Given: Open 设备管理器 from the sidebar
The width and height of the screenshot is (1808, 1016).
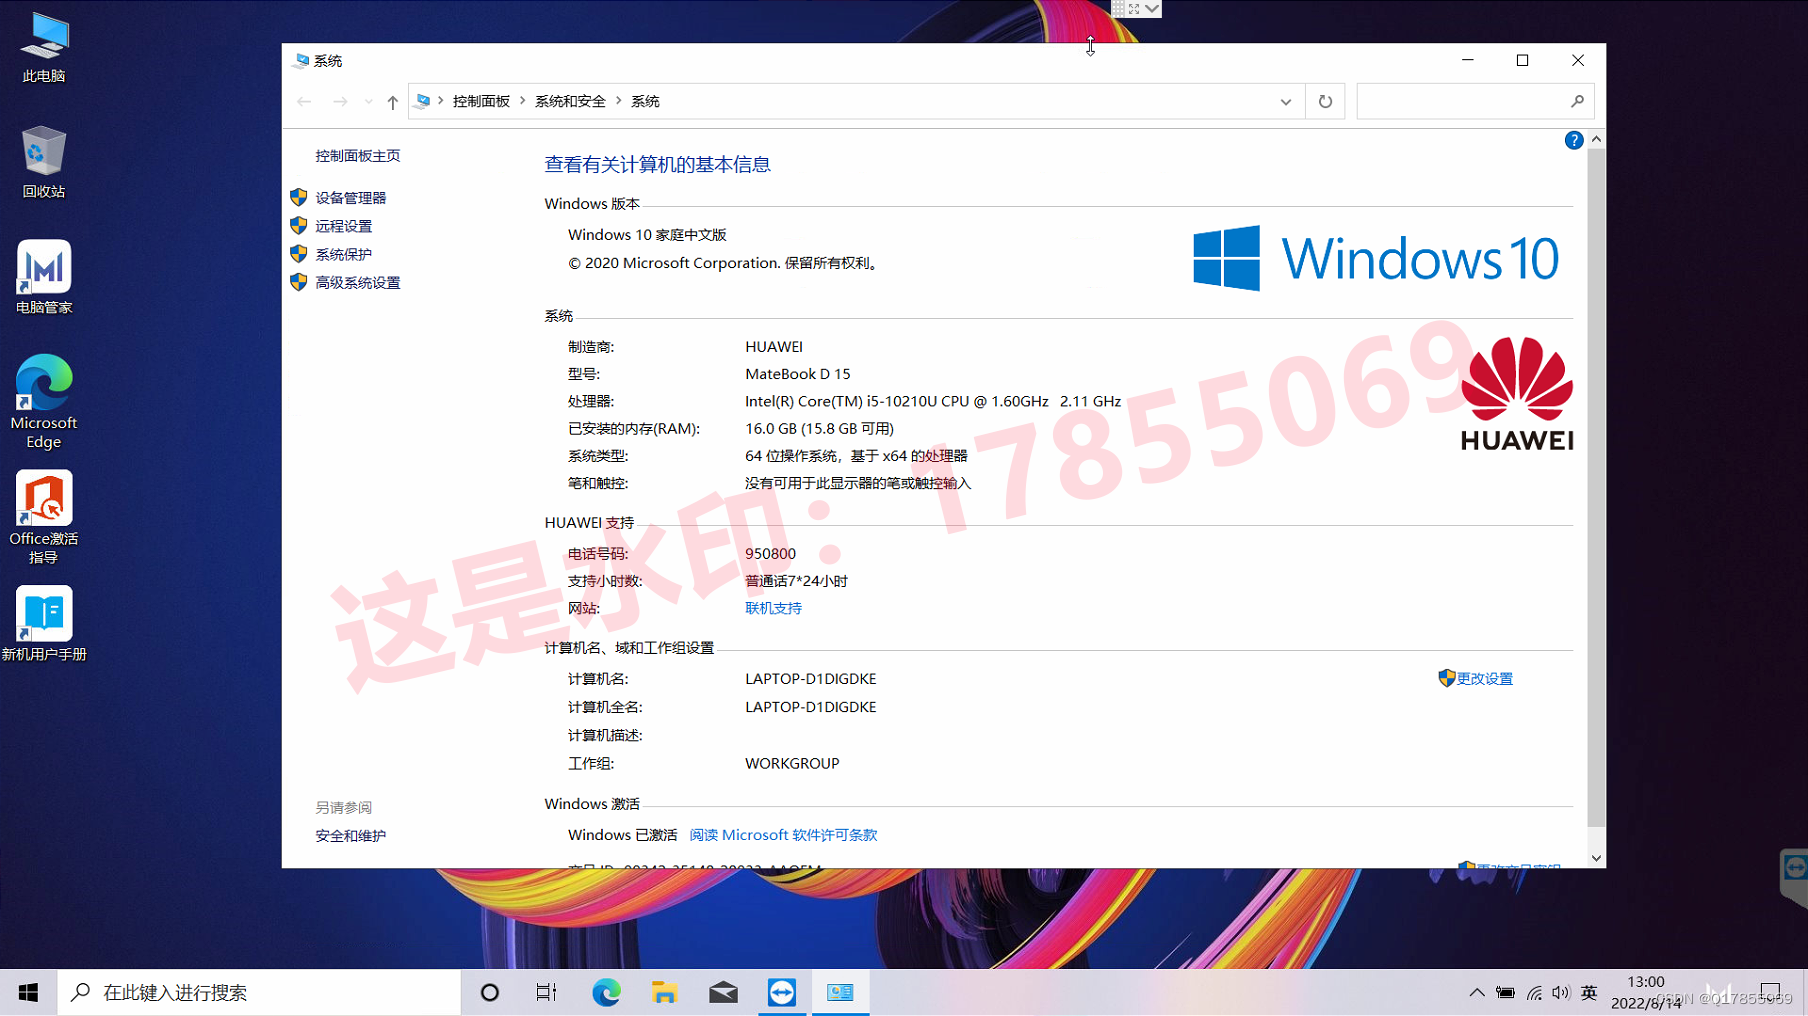Looking at the screenshot, I should point(351,198).
